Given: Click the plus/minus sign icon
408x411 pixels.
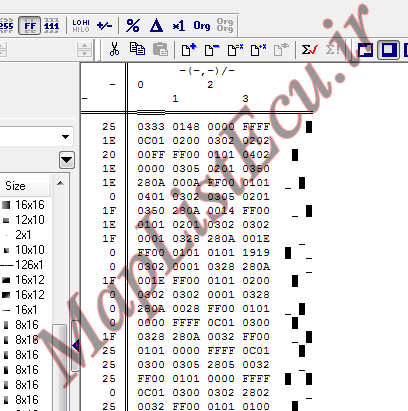Looking at the screenshot, I should point(104,26).
